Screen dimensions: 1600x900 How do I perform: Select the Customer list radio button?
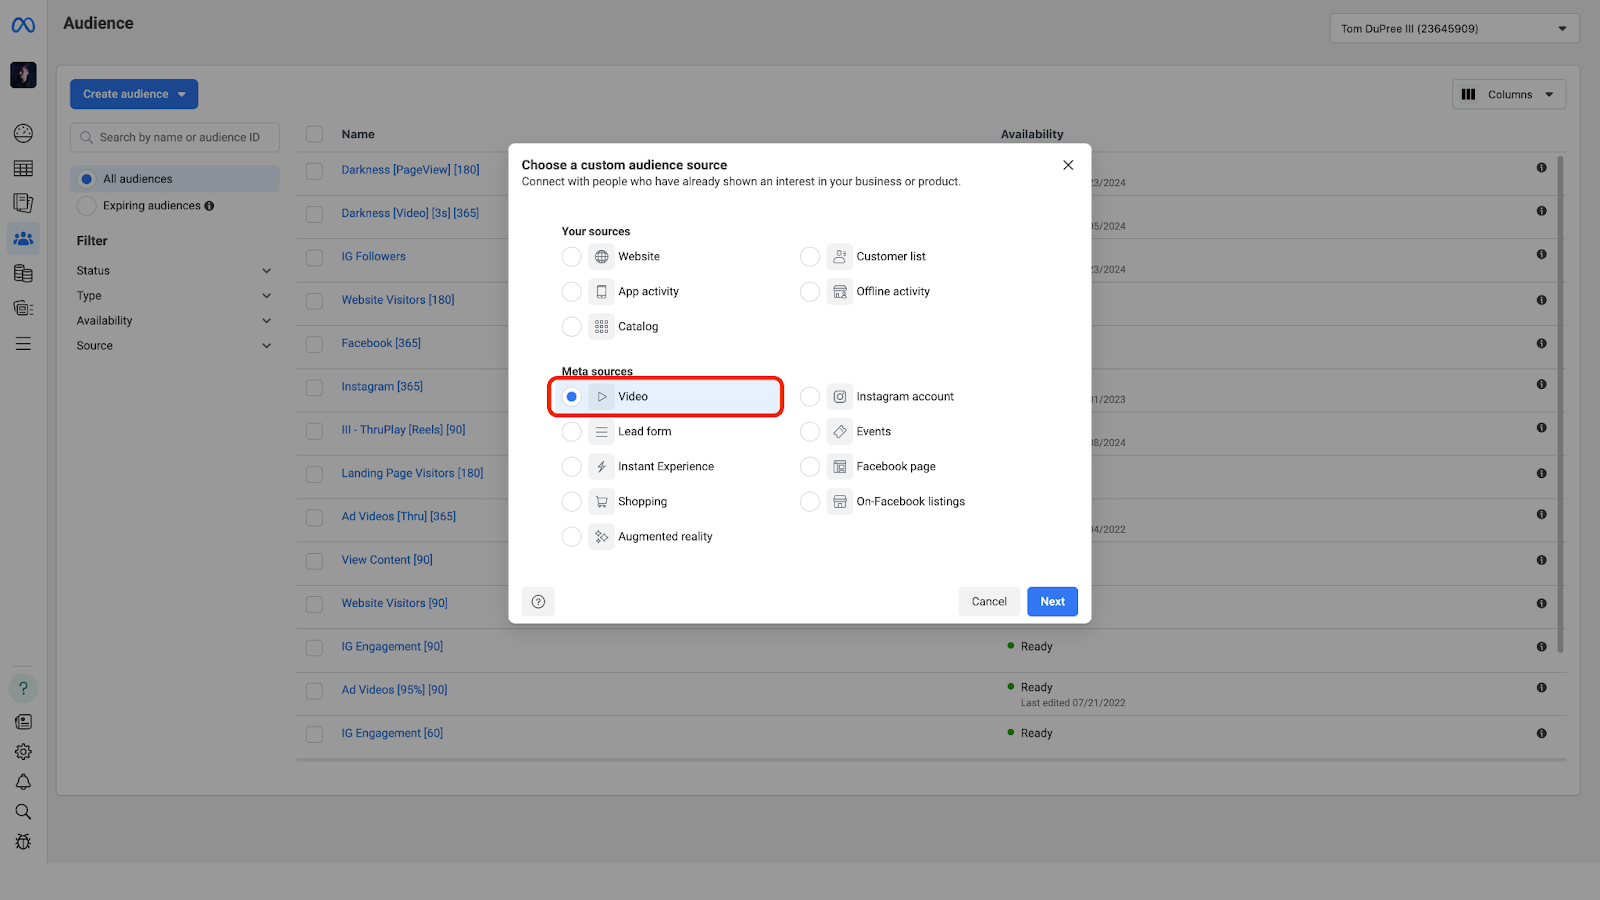point(810,257)
